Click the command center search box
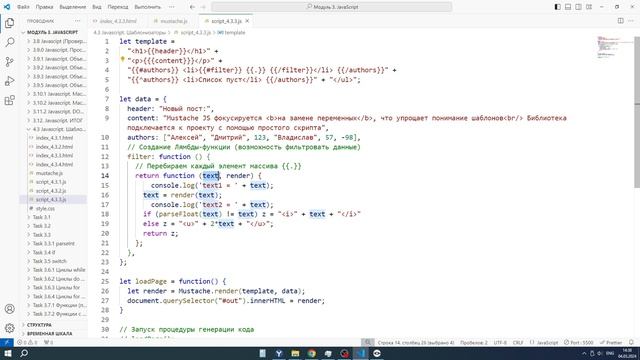 click(331, 7)
